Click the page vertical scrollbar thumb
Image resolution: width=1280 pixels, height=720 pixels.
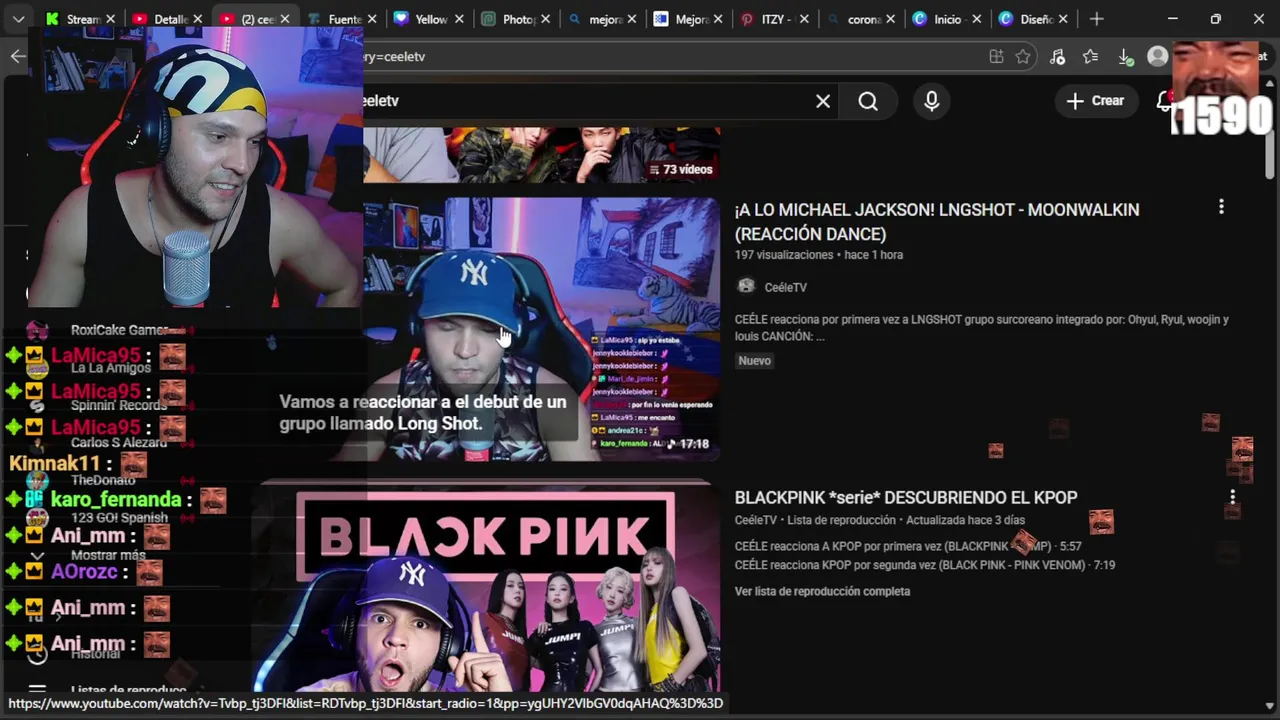pos(1270,155)
